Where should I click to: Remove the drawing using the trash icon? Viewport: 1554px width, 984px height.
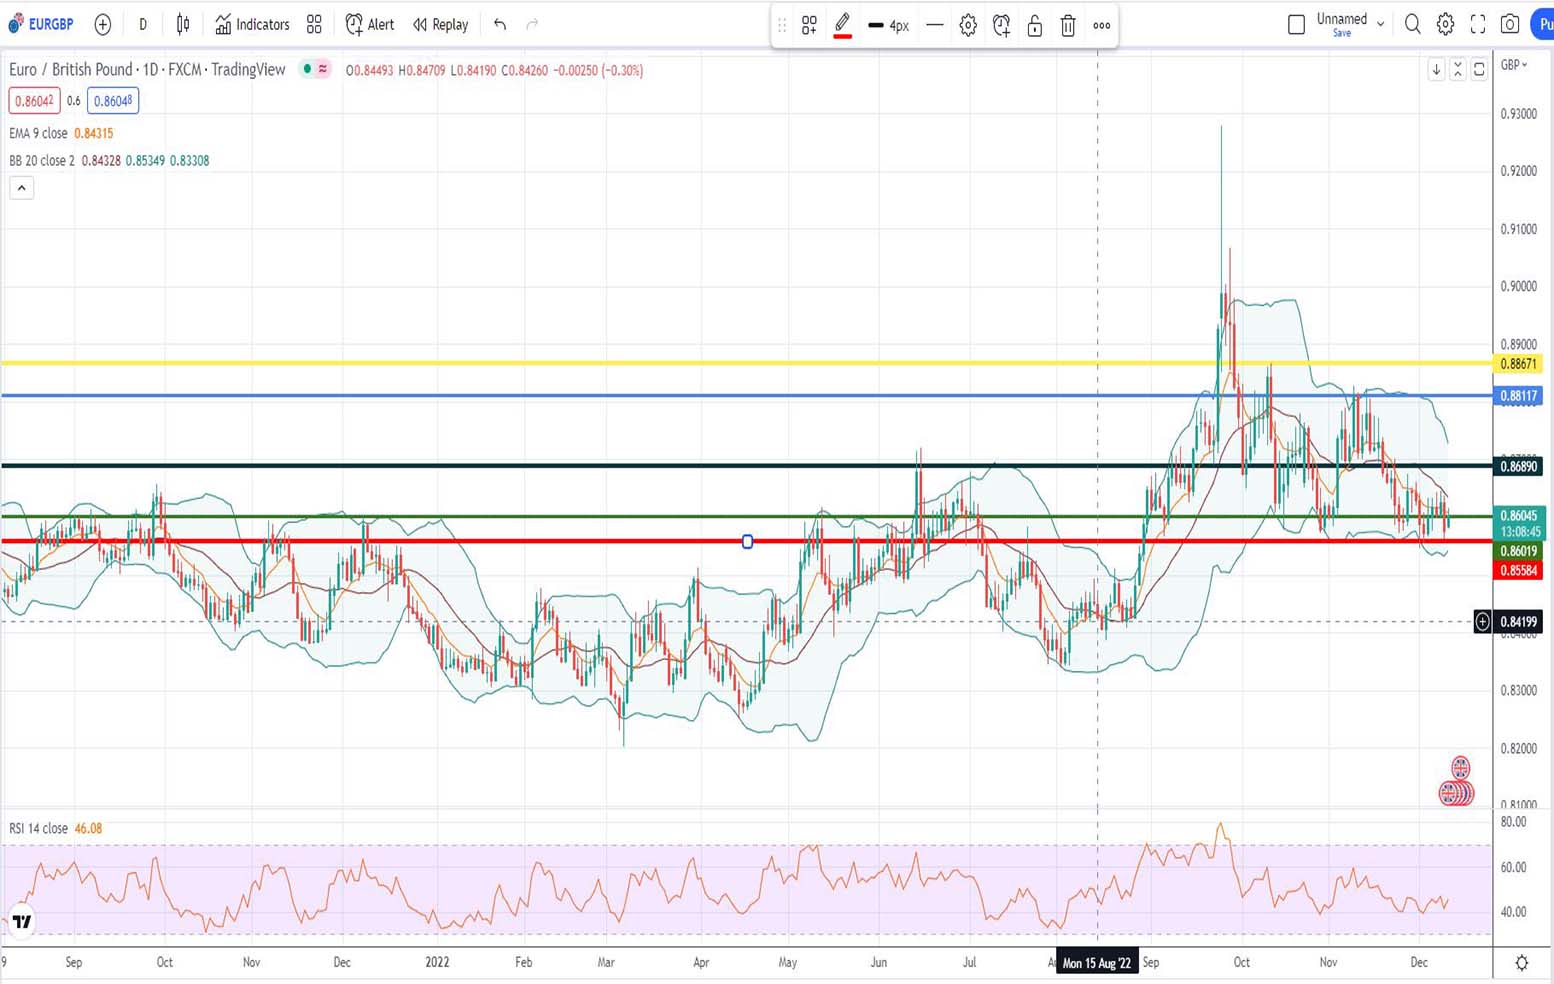pyautogui.click(x=1068, y=25)
